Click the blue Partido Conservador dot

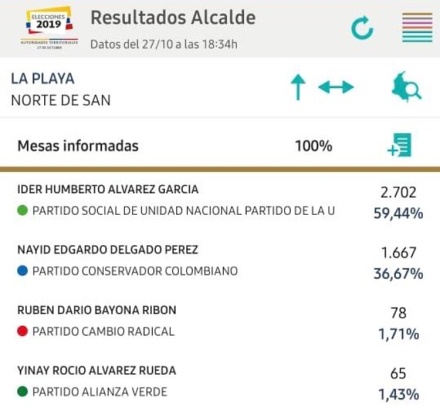[22, 271]
